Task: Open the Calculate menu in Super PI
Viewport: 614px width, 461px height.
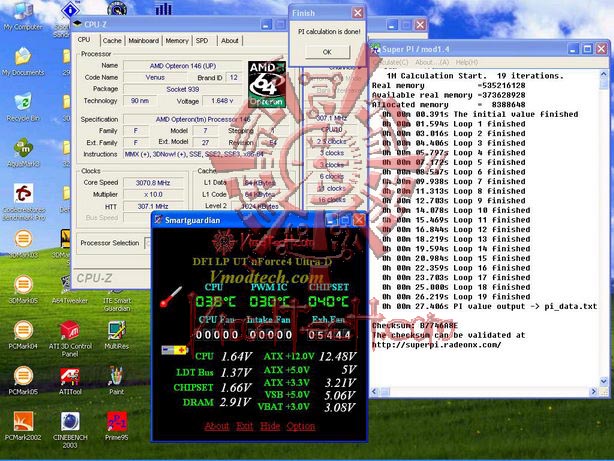Action: (x=390, y=62)
